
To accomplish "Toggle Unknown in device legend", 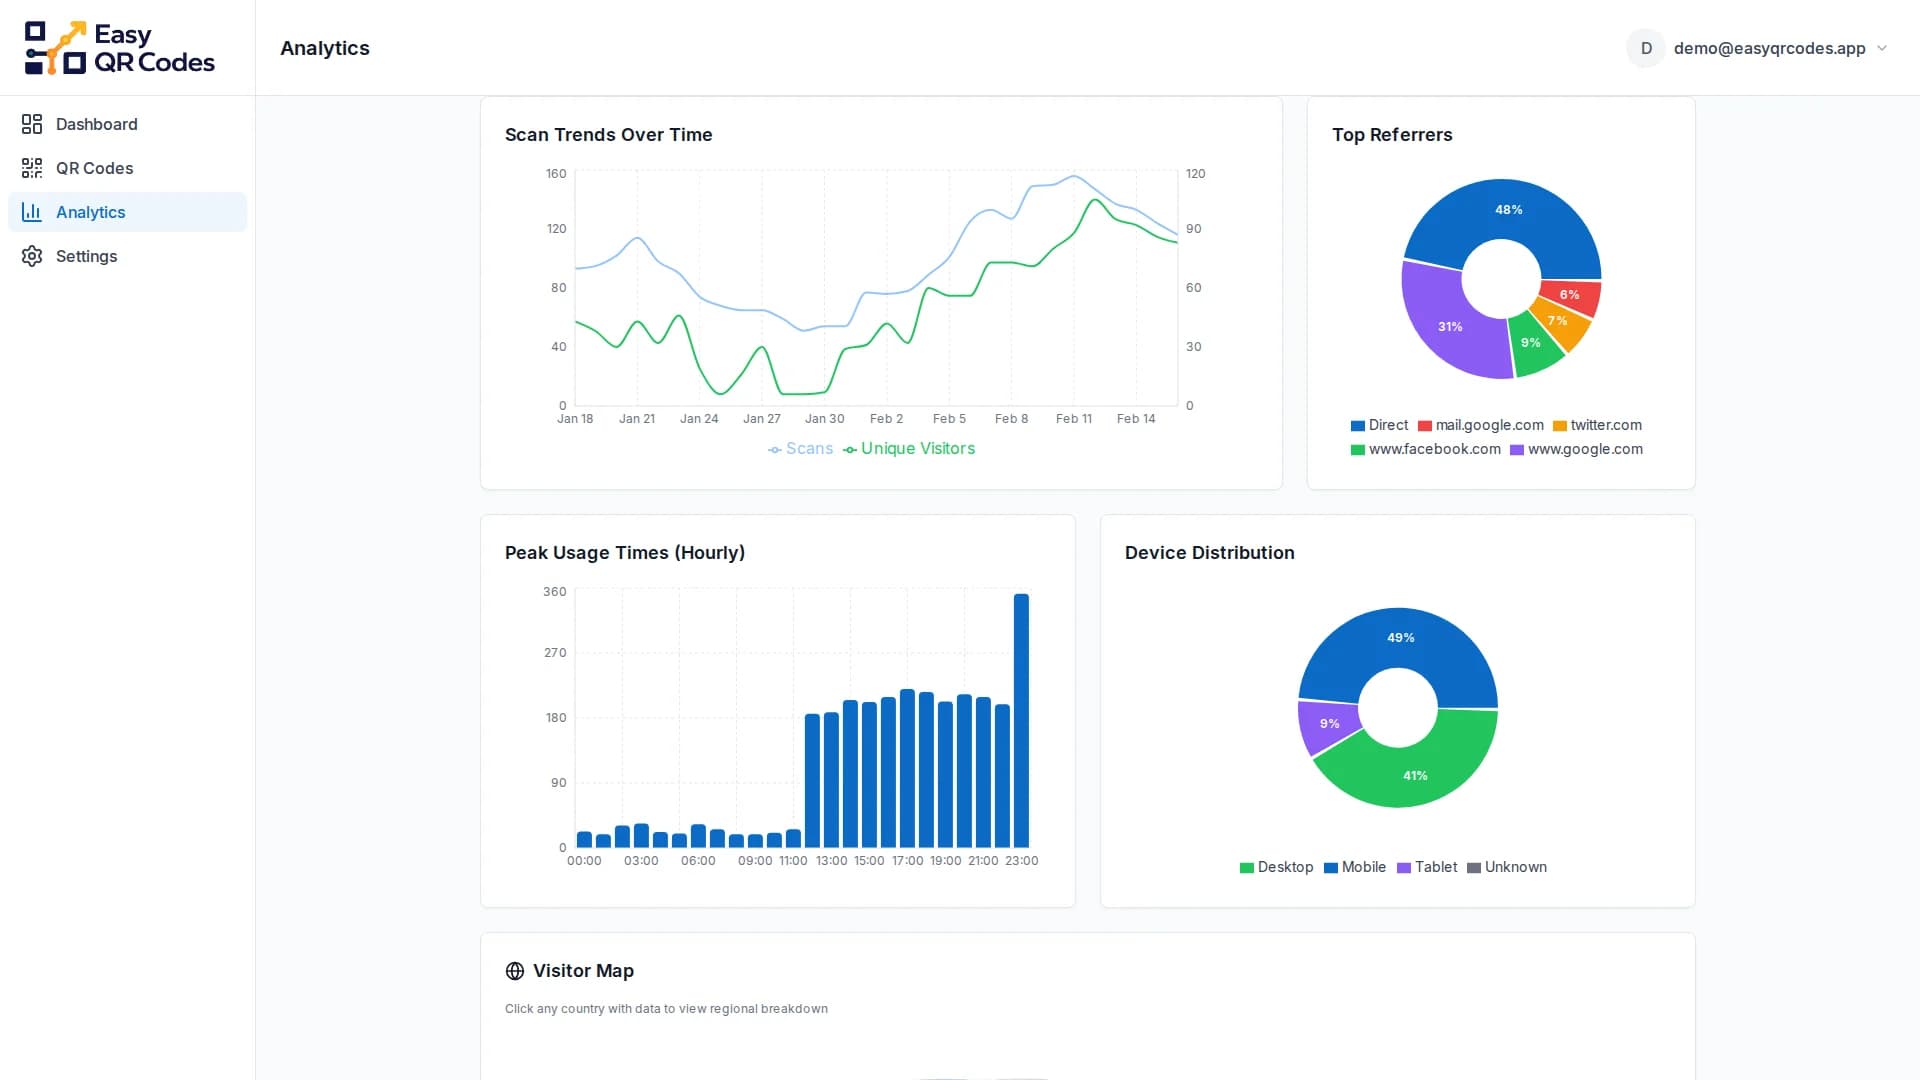I will [x=1507, y=867].
